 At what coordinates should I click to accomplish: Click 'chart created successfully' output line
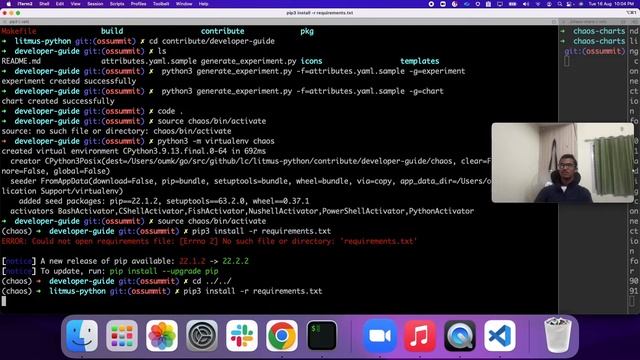pyautogui.click(x=58, y=101)
